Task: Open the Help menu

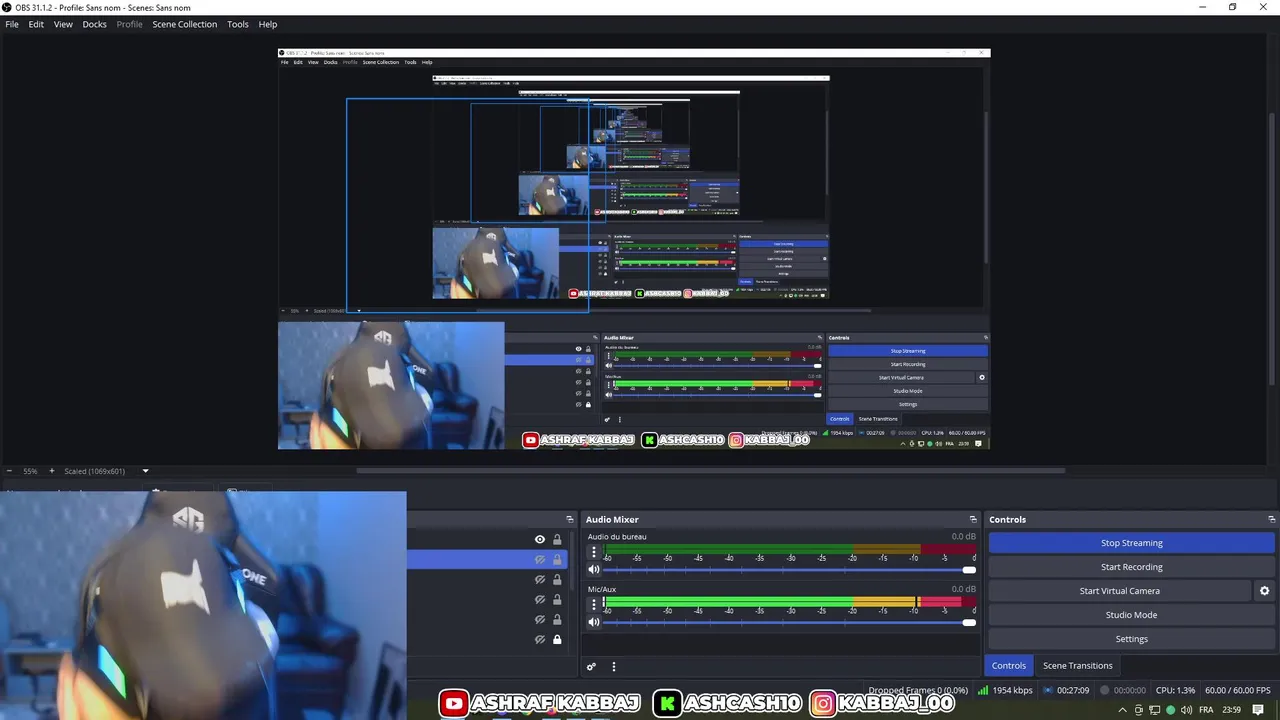Action: click(x=268, y=24)
